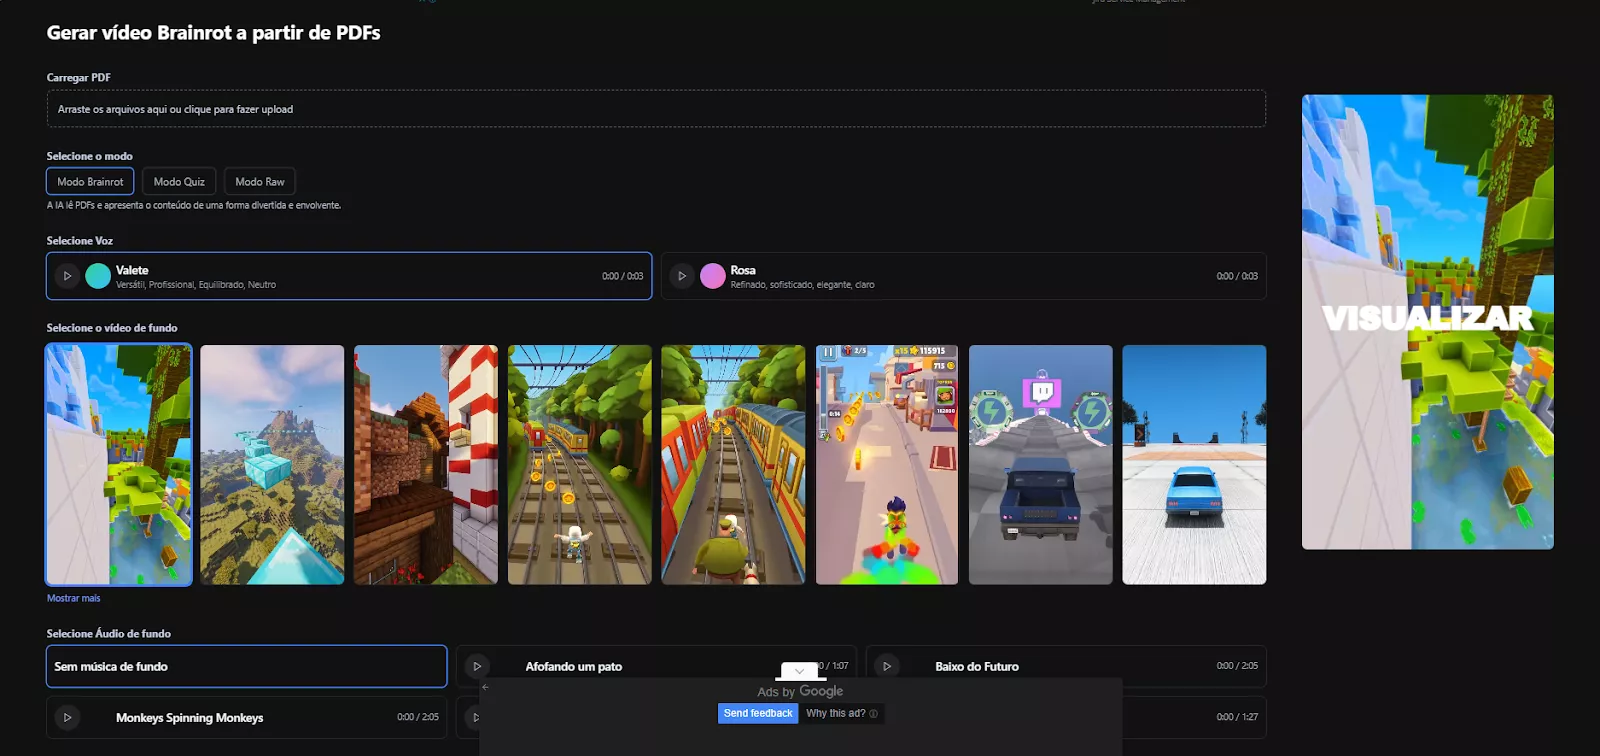Screen dimensions: 1600x756
Task: Click Rosa's 0:00 / 0:03 timer
Action: (1237, 276)
